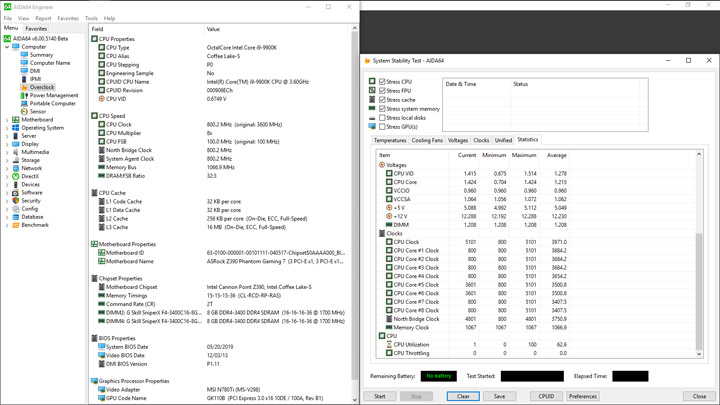
Task: Open the Preferences button
Action: point(583,396)
